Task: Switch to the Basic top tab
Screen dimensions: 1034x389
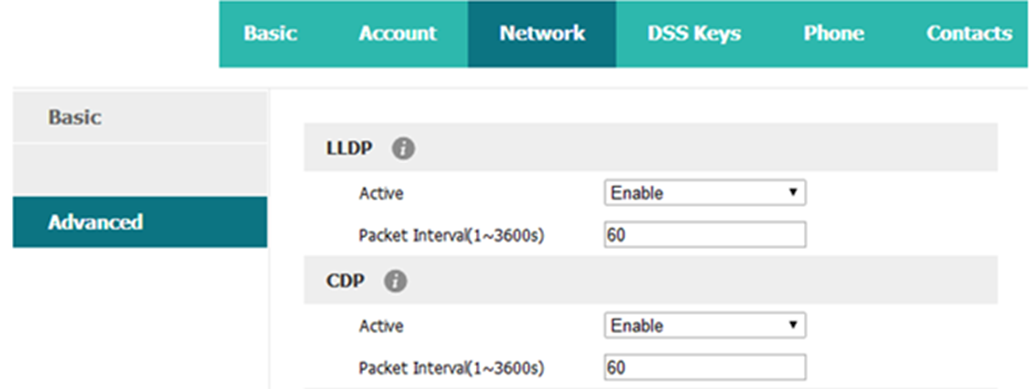Action: coord(270,34)
